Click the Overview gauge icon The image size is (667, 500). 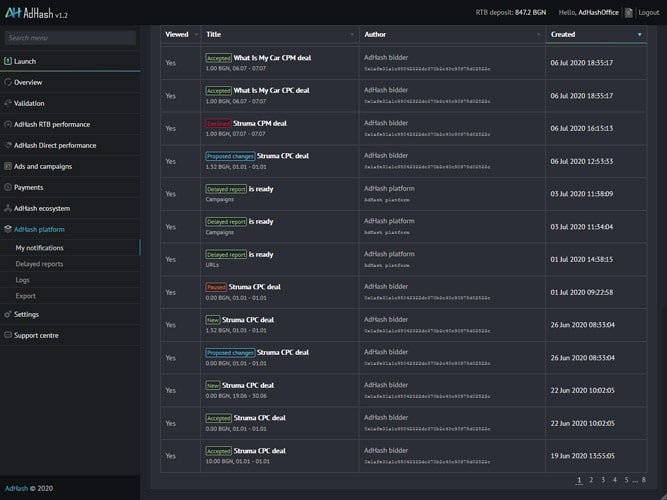point(8,82)
